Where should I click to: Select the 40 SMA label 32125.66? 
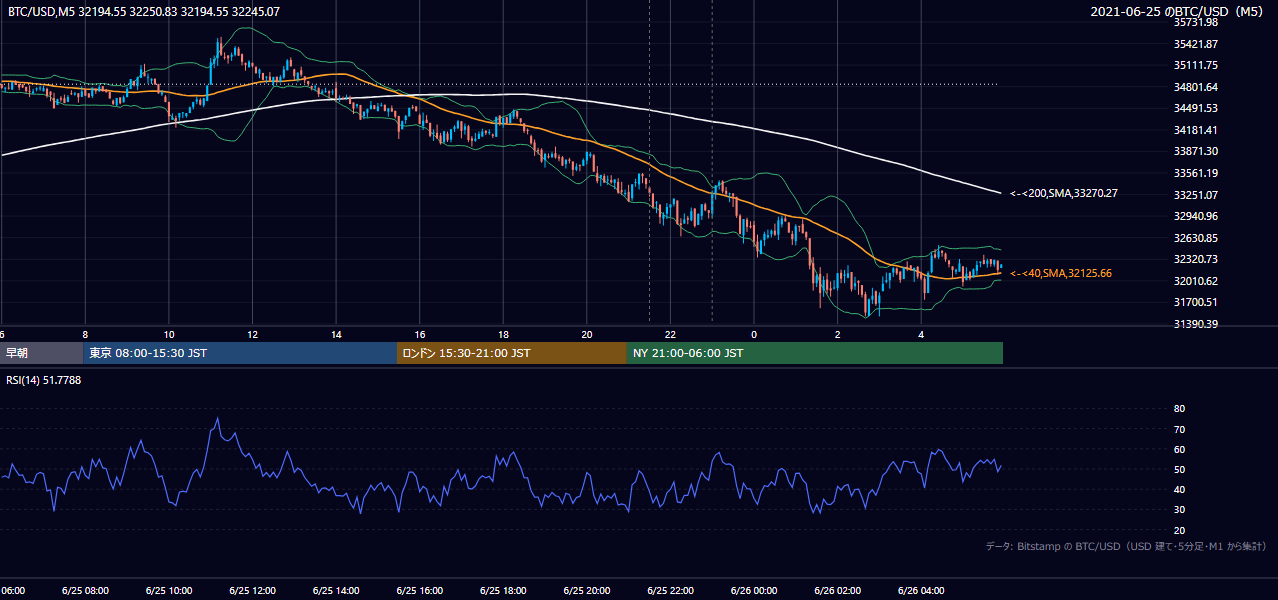[1061, 273]
